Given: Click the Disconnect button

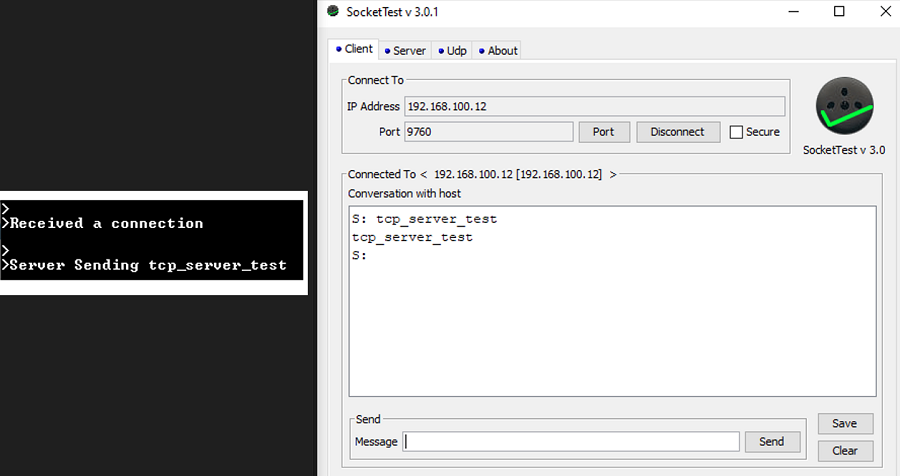Looking at the screenshot, I should coord(677,131).
